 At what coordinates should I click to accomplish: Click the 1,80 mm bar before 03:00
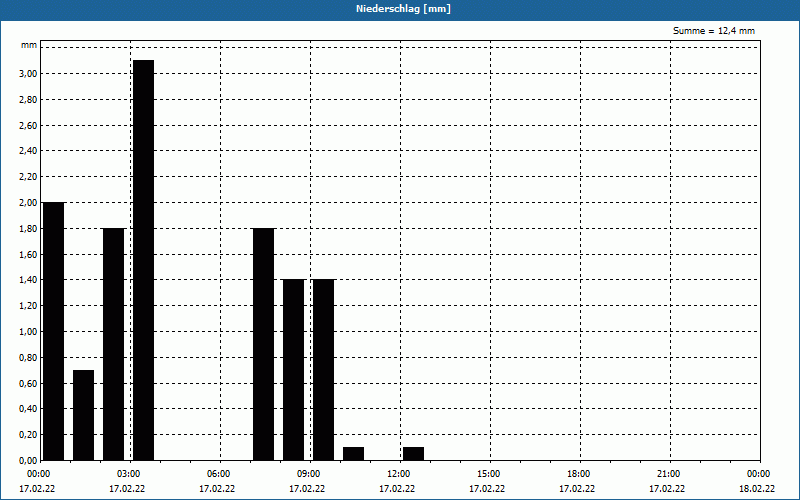pos(114,344)
